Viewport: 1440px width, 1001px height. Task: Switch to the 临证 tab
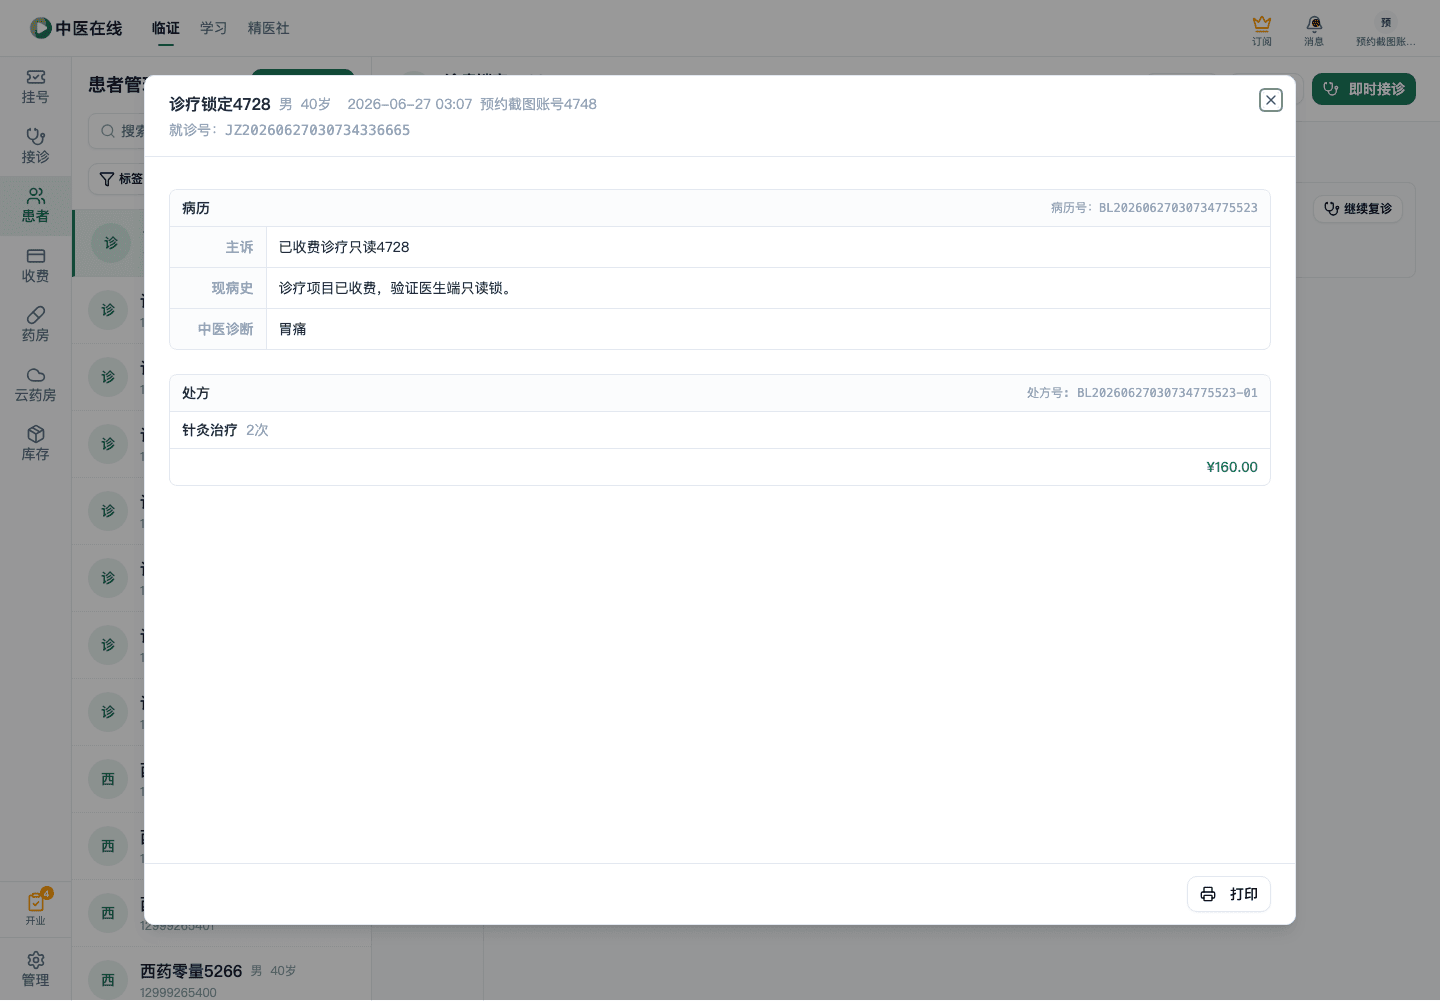pyautogui.click(x=166, y=28)
